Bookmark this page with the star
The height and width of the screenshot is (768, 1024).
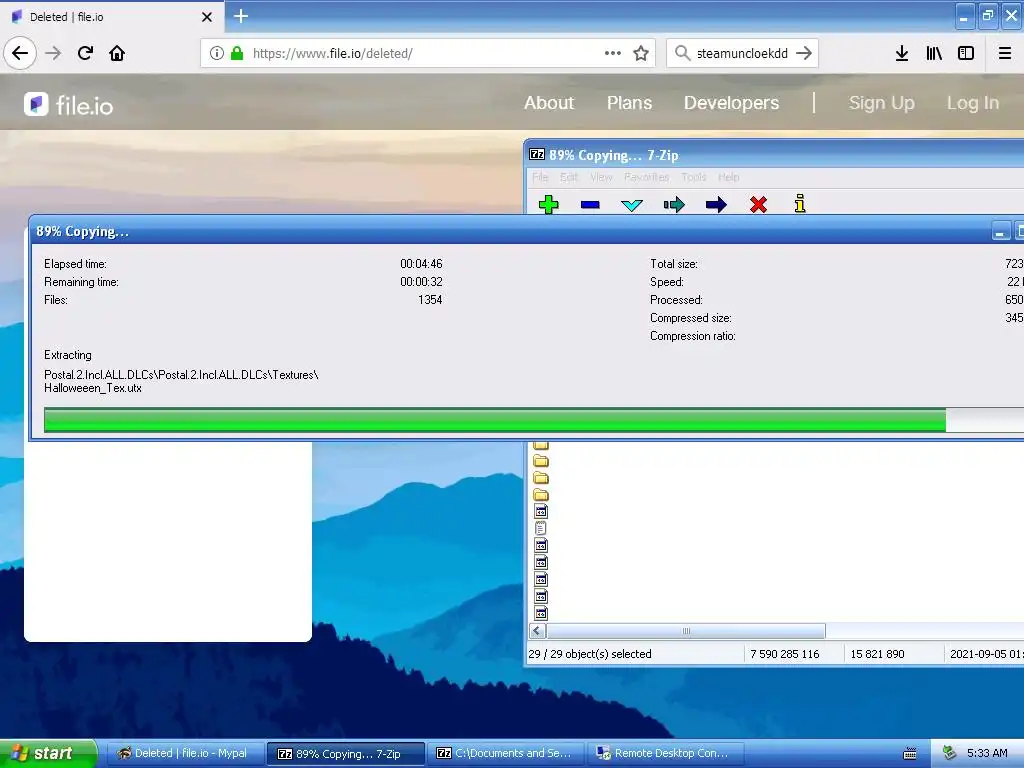(641, 53)
